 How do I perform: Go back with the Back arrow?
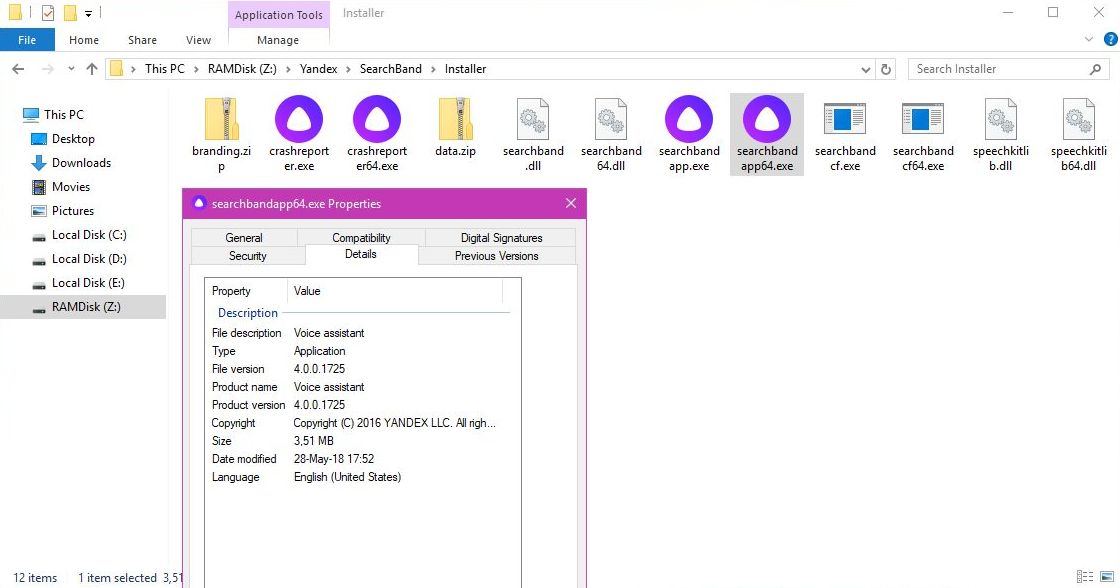click(19, 69)
